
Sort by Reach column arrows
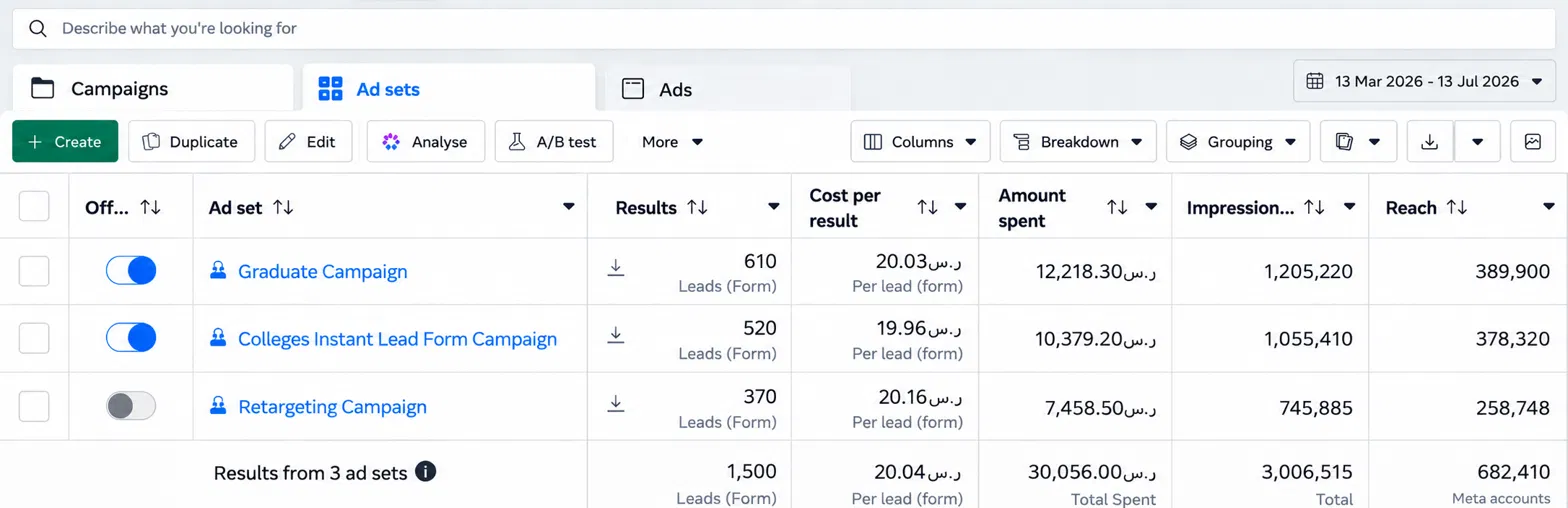[x=1458, y=207]
